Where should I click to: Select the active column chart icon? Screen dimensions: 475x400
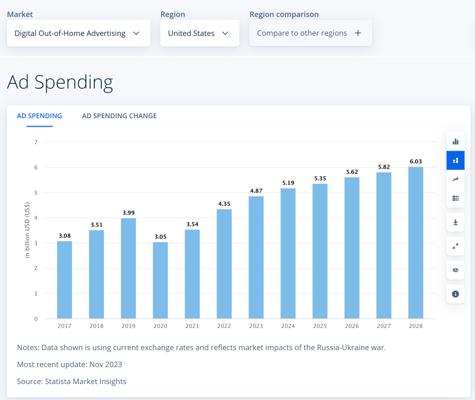pyautogui.click(x=455, y=160)
